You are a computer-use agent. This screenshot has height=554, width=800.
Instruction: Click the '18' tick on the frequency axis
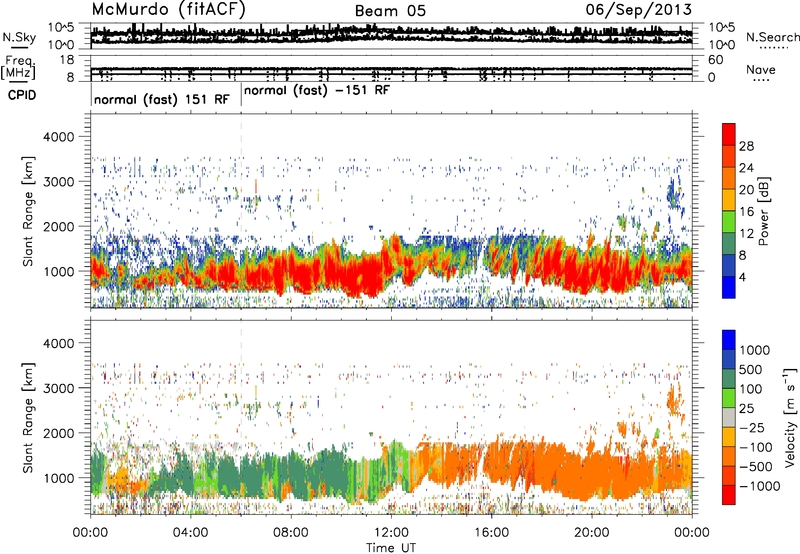[66, 60]
